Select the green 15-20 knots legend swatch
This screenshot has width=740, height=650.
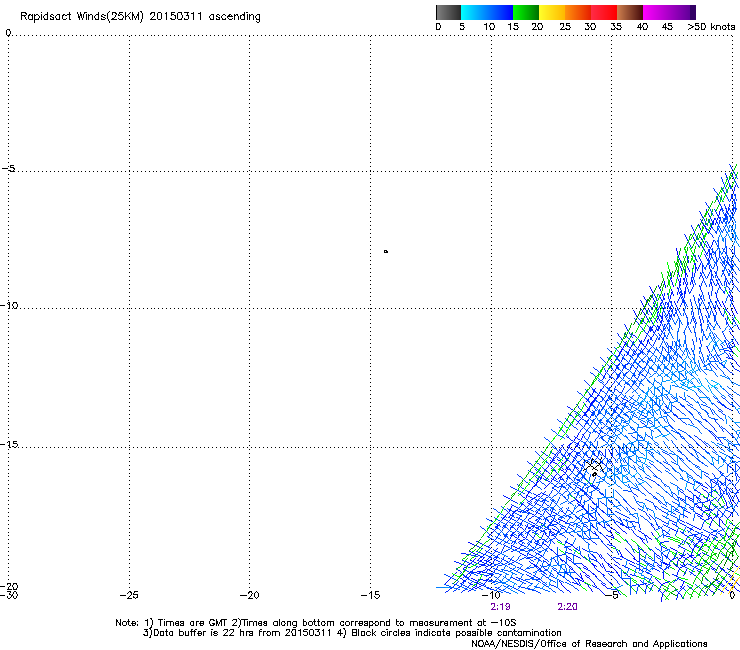[526, 12]
